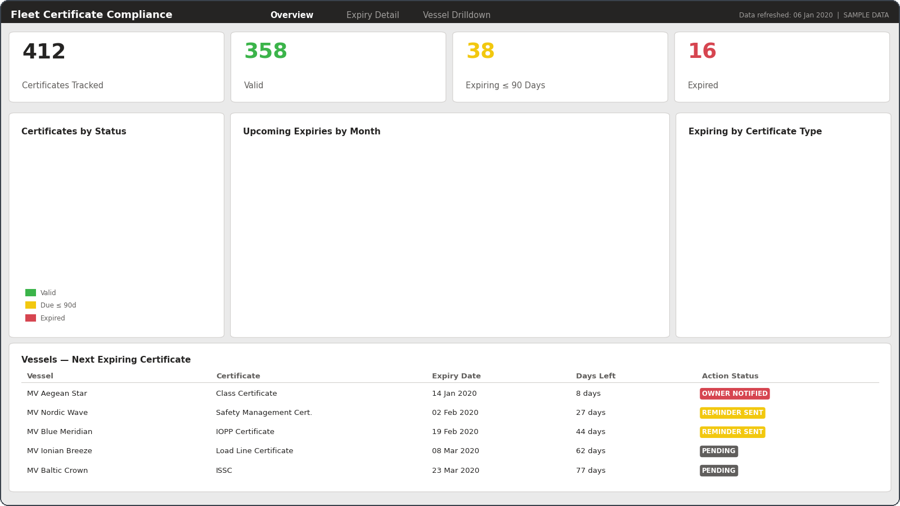Viewport: 900px width, 506px height.
Task: Click the 77 days value
Action: [x=591, y=470]
